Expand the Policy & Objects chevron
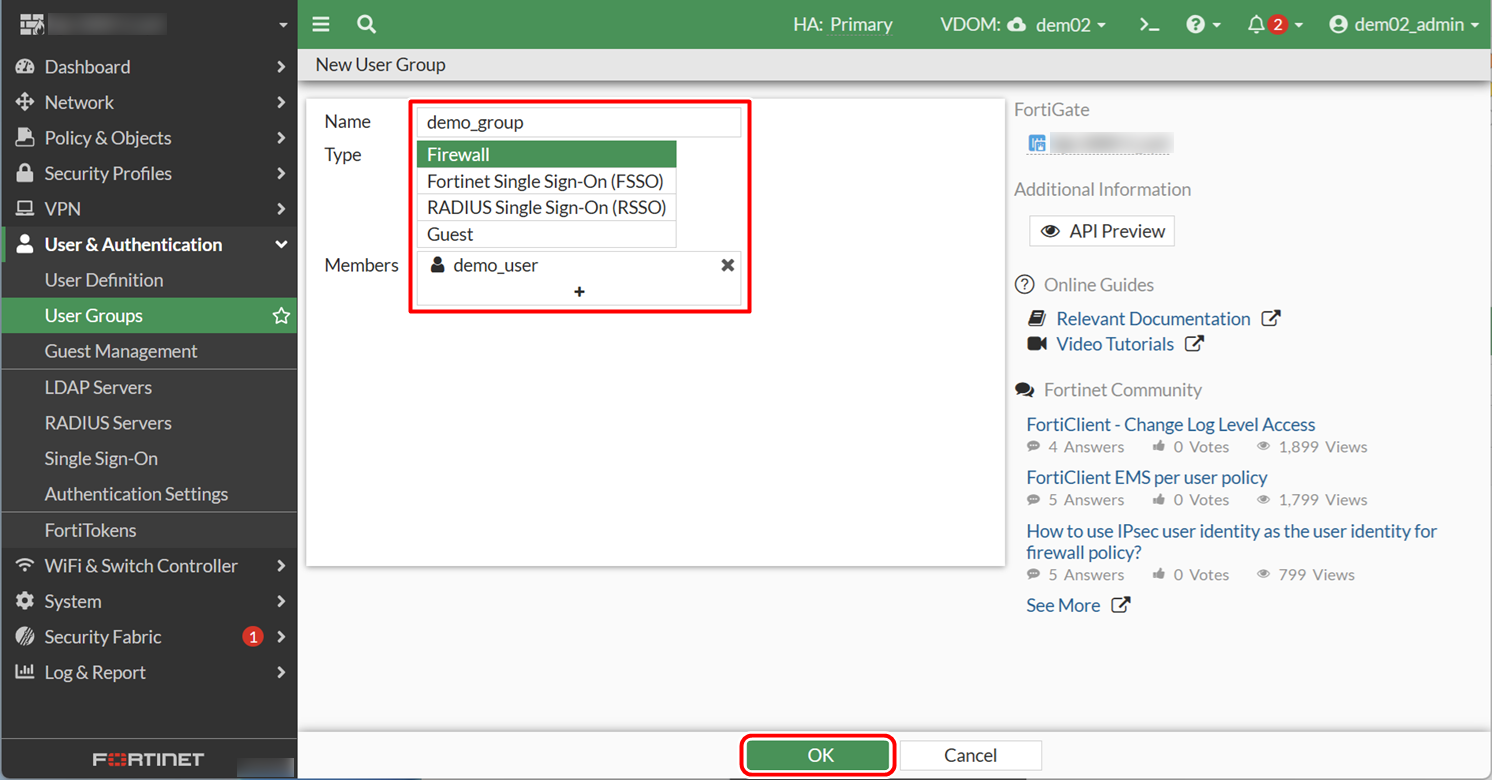Screen dimensions: 1492x780 (x=281, y=138)
